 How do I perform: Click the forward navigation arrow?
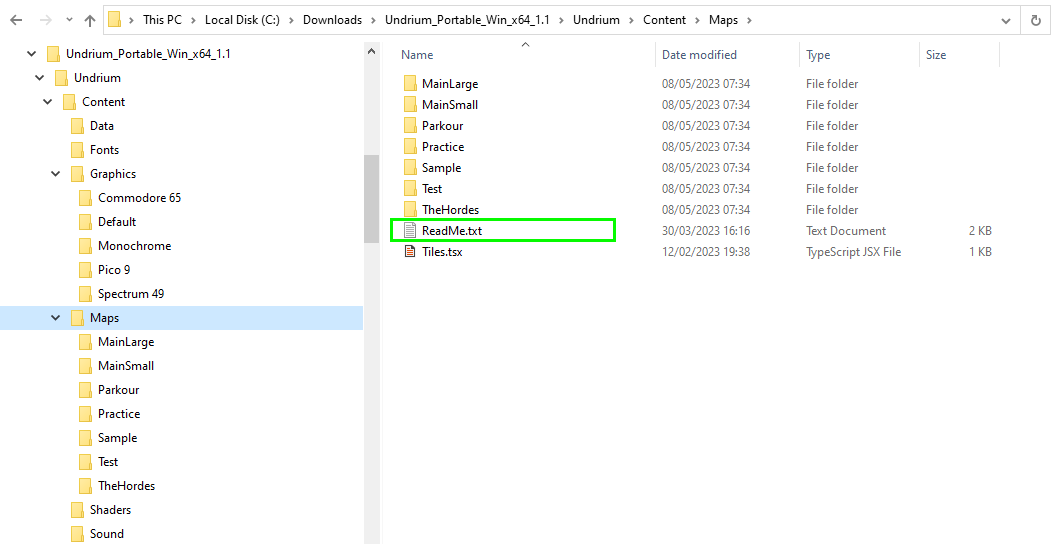coord(46,20)
